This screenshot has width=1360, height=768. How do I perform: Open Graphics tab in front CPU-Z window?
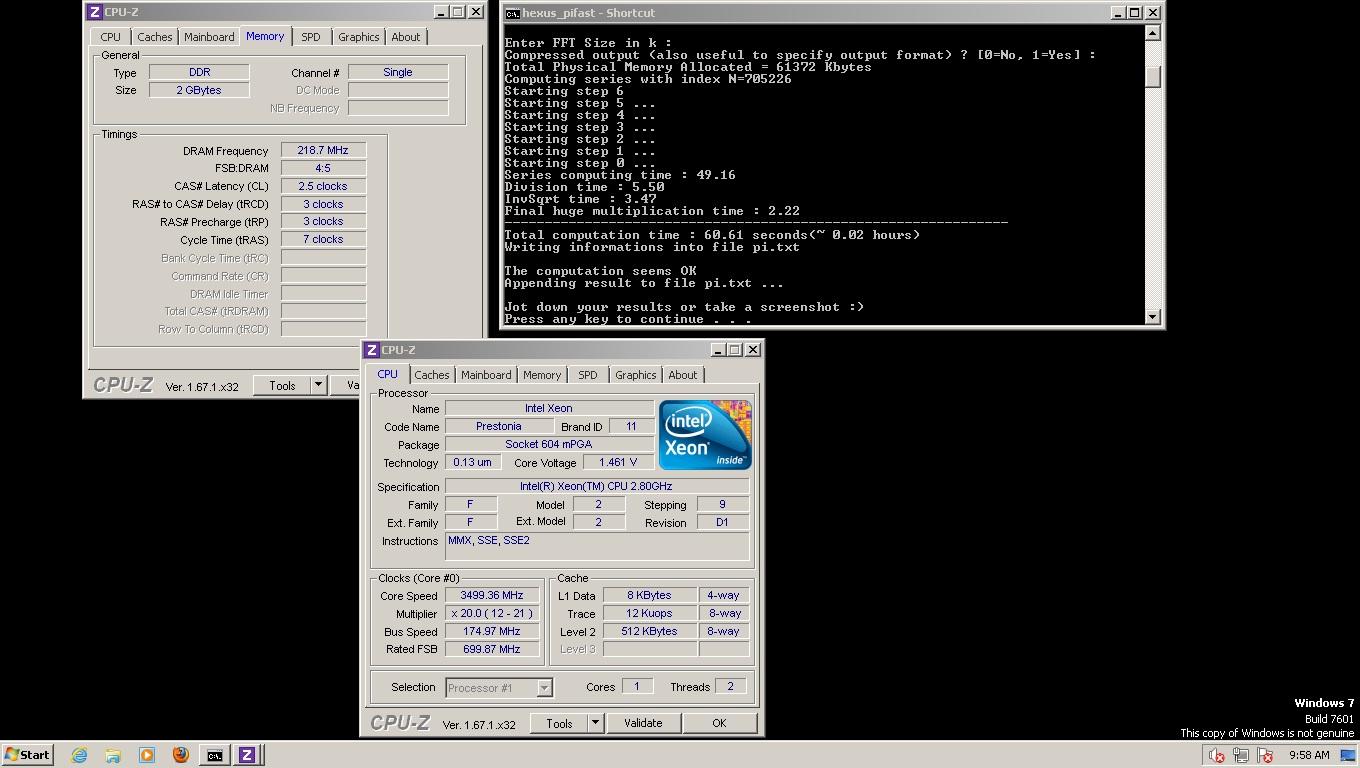click(636, 375)
